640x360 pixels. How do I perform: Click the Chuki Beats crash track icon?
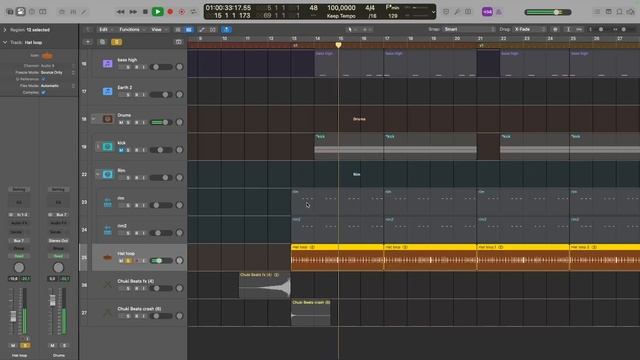[107, 313]
